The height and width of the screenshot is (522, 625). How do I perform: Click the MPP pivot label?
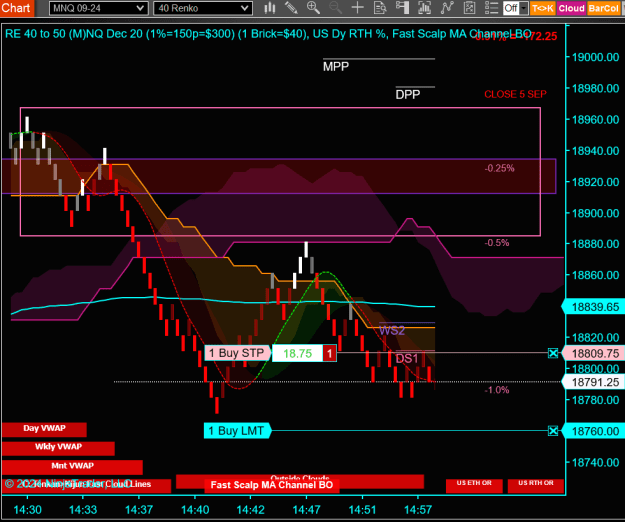pyautogui.click(x=336, y=66)
